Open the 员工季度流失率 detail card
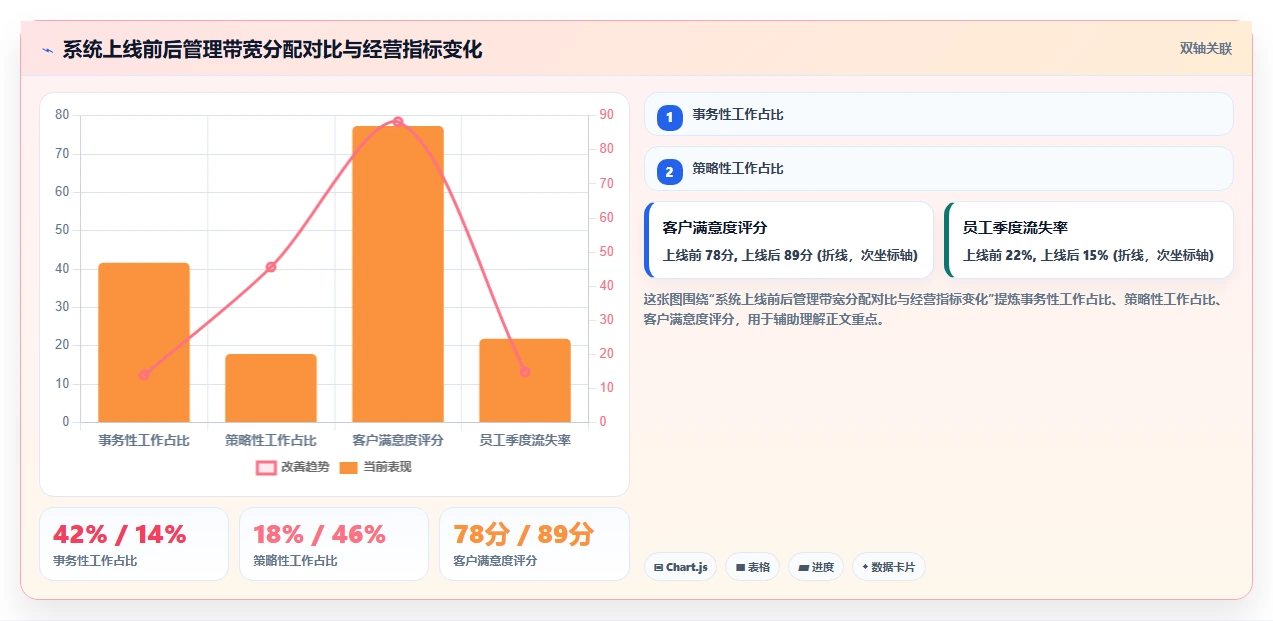This screenshot has height=621, width=1273. (x=1089, y=240)
